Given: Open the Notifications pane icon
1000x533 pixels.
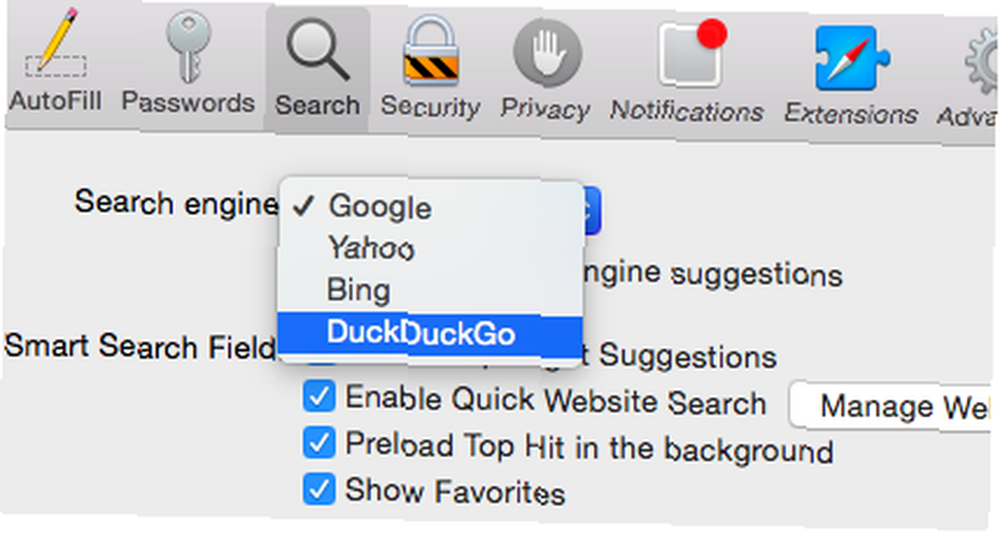Looking at the screenshot, I should click(x=688, y=71).
